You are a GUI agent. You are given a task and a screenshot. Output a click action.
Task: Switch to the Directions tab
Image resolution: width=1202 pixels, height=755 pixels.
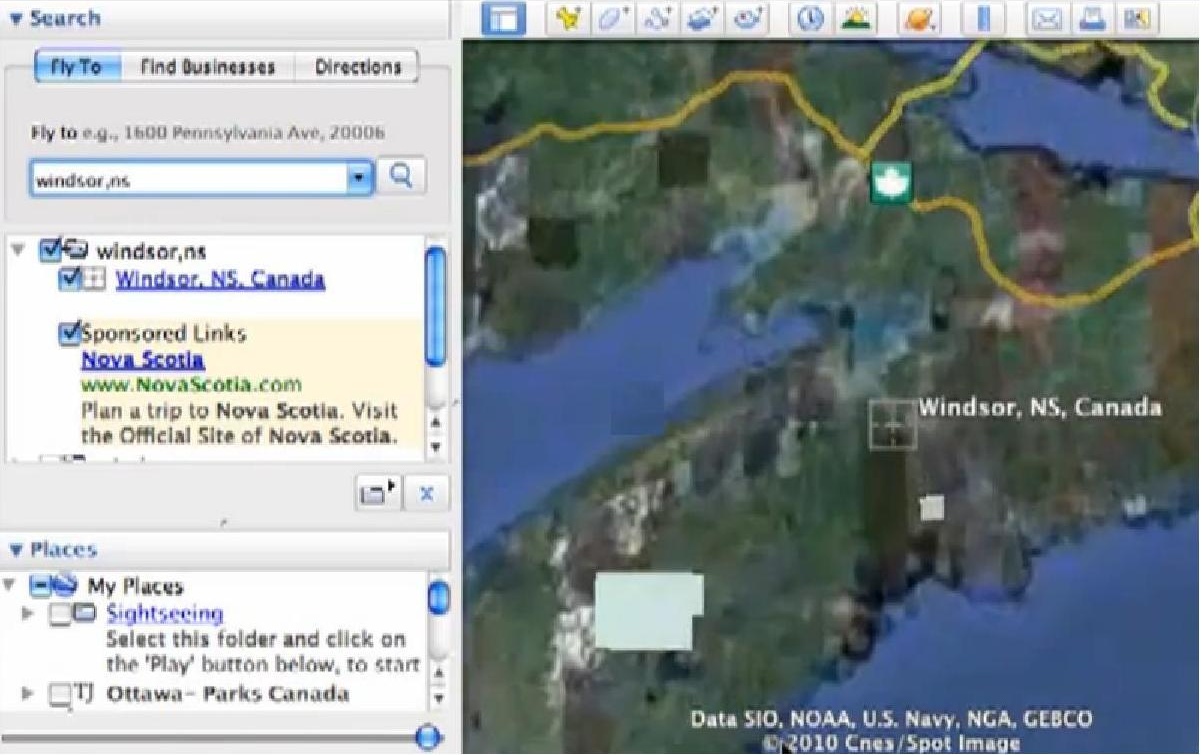[357, 67]
